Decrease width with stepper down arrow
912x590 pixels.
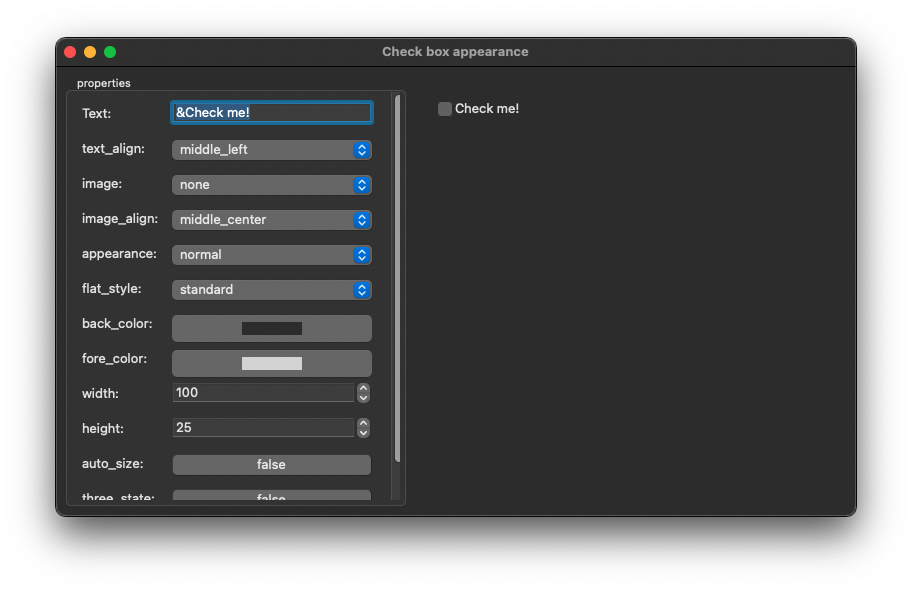(363, 398)
